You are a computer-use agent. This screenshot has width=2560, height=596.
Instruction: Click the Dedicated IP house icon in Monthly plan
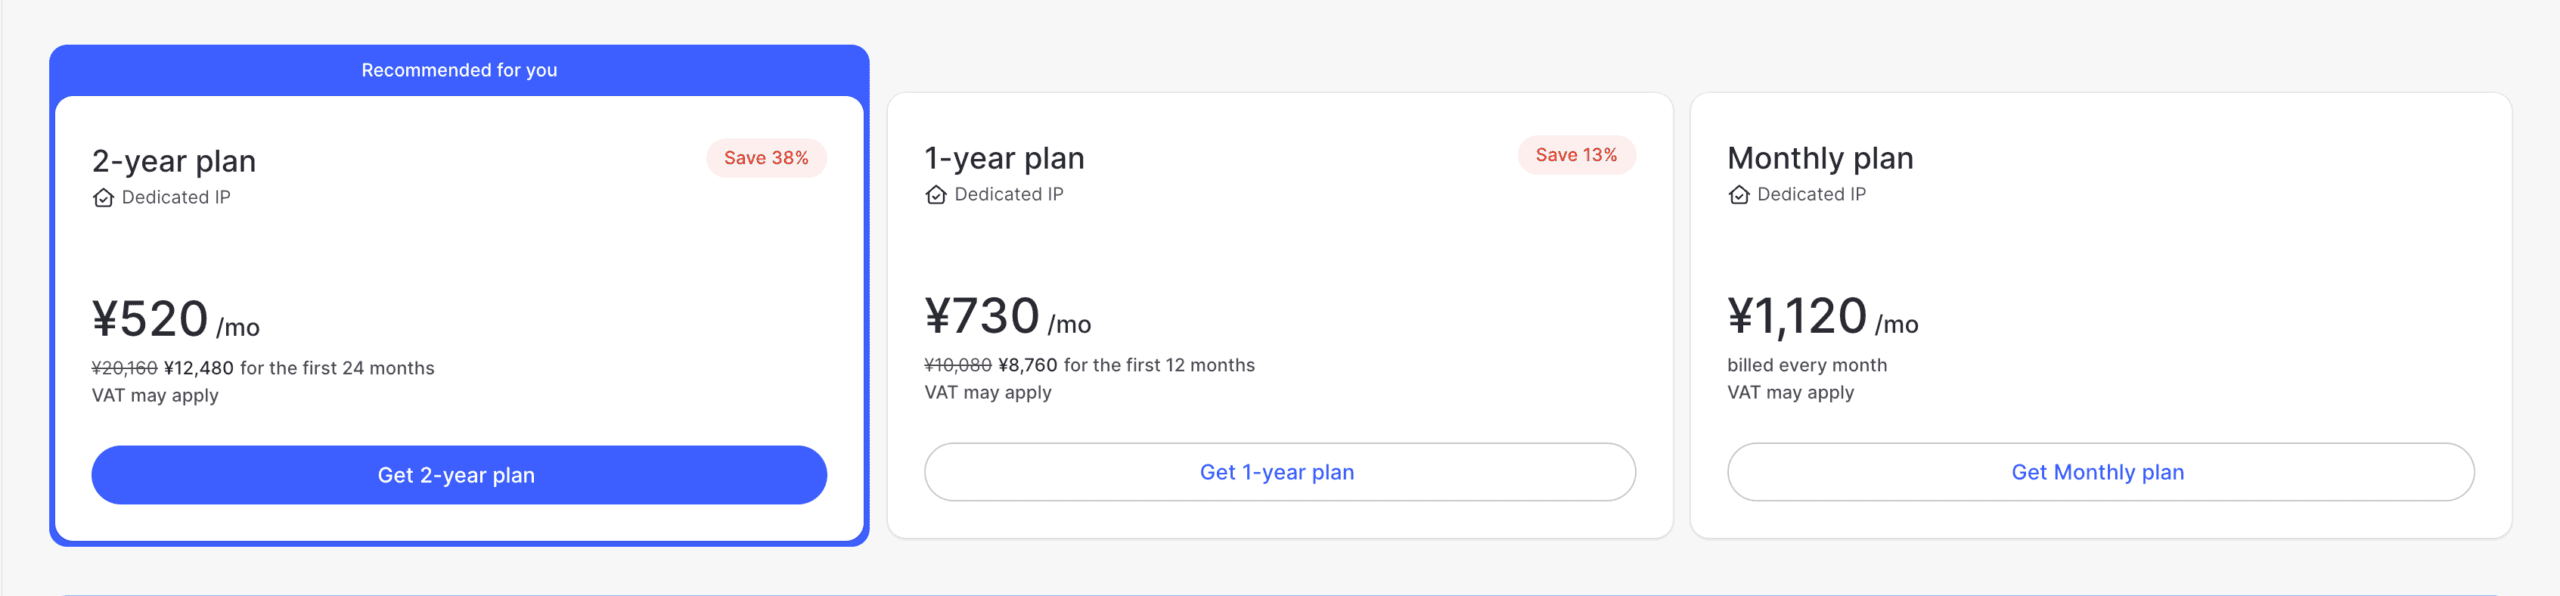click(1739, 195)
